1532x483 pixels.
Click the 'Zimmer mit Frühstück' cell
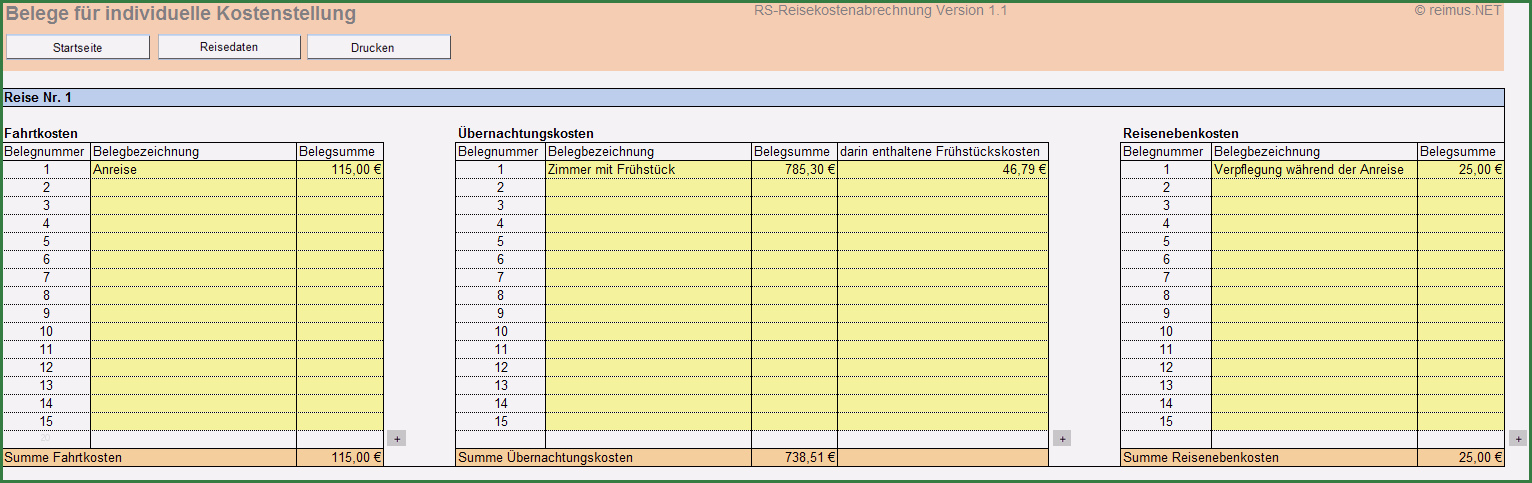coord(648,170)
